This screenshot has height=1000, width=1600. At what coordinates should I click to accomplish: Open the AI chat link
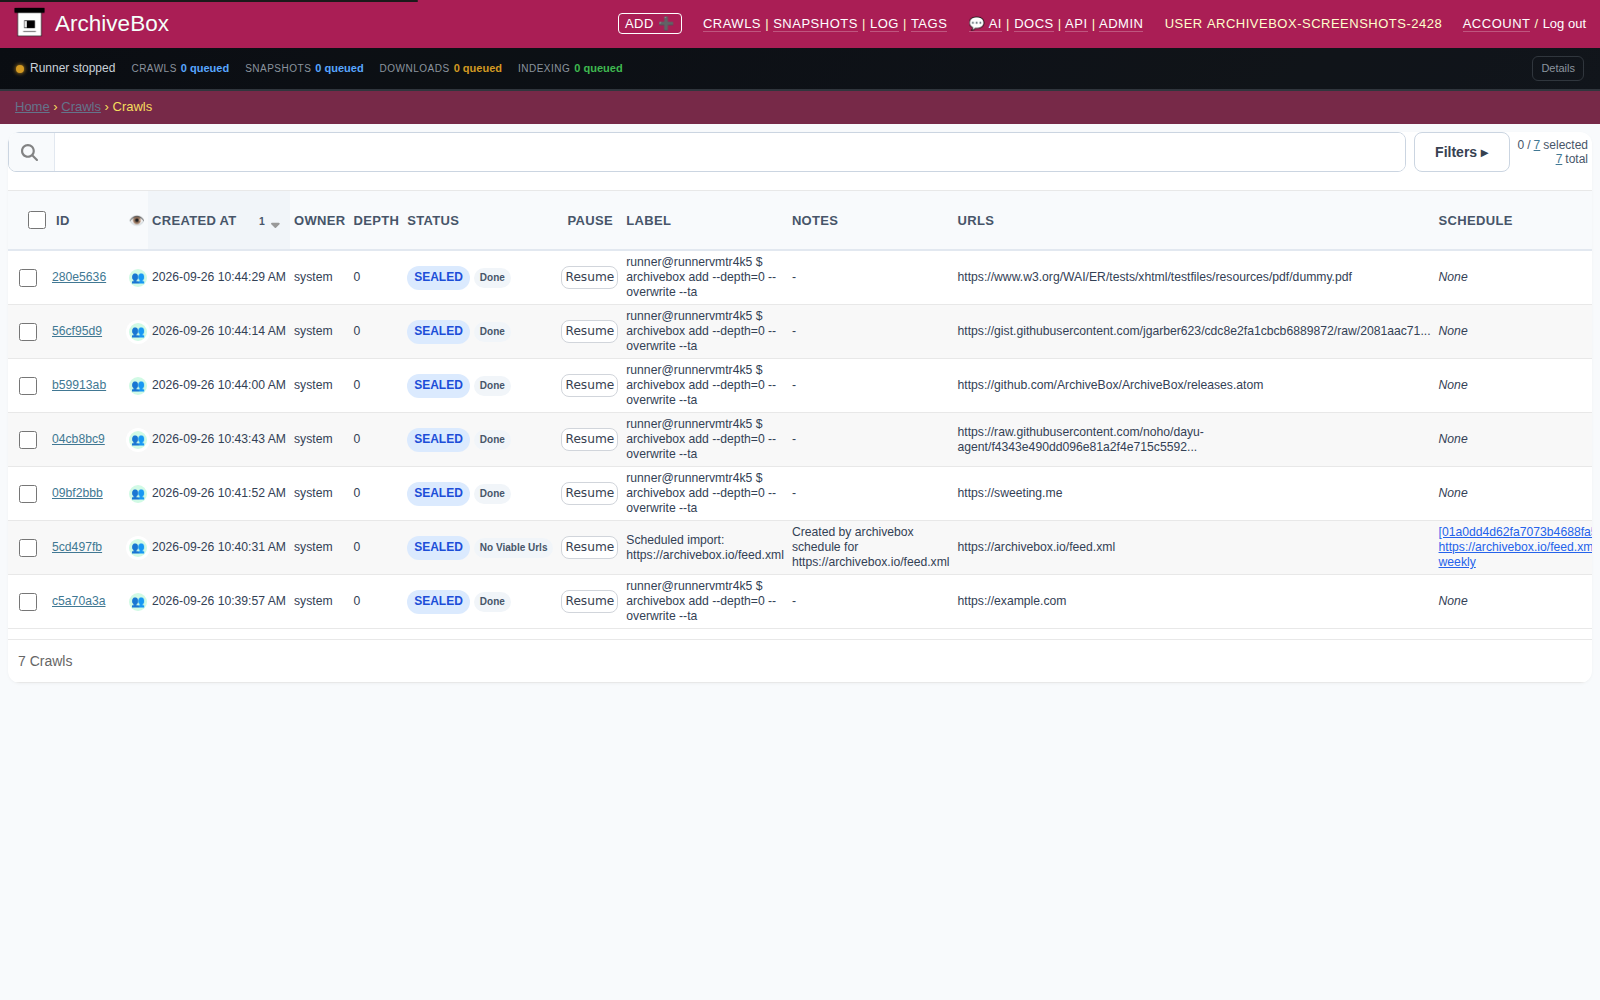tap(985, 23)
